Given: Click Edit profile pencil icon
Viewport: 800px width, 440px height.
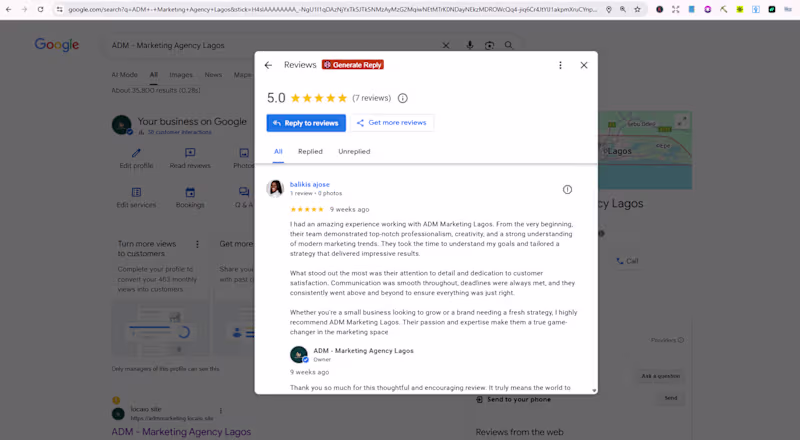Looking at the screenshot, I should [136, 153].
